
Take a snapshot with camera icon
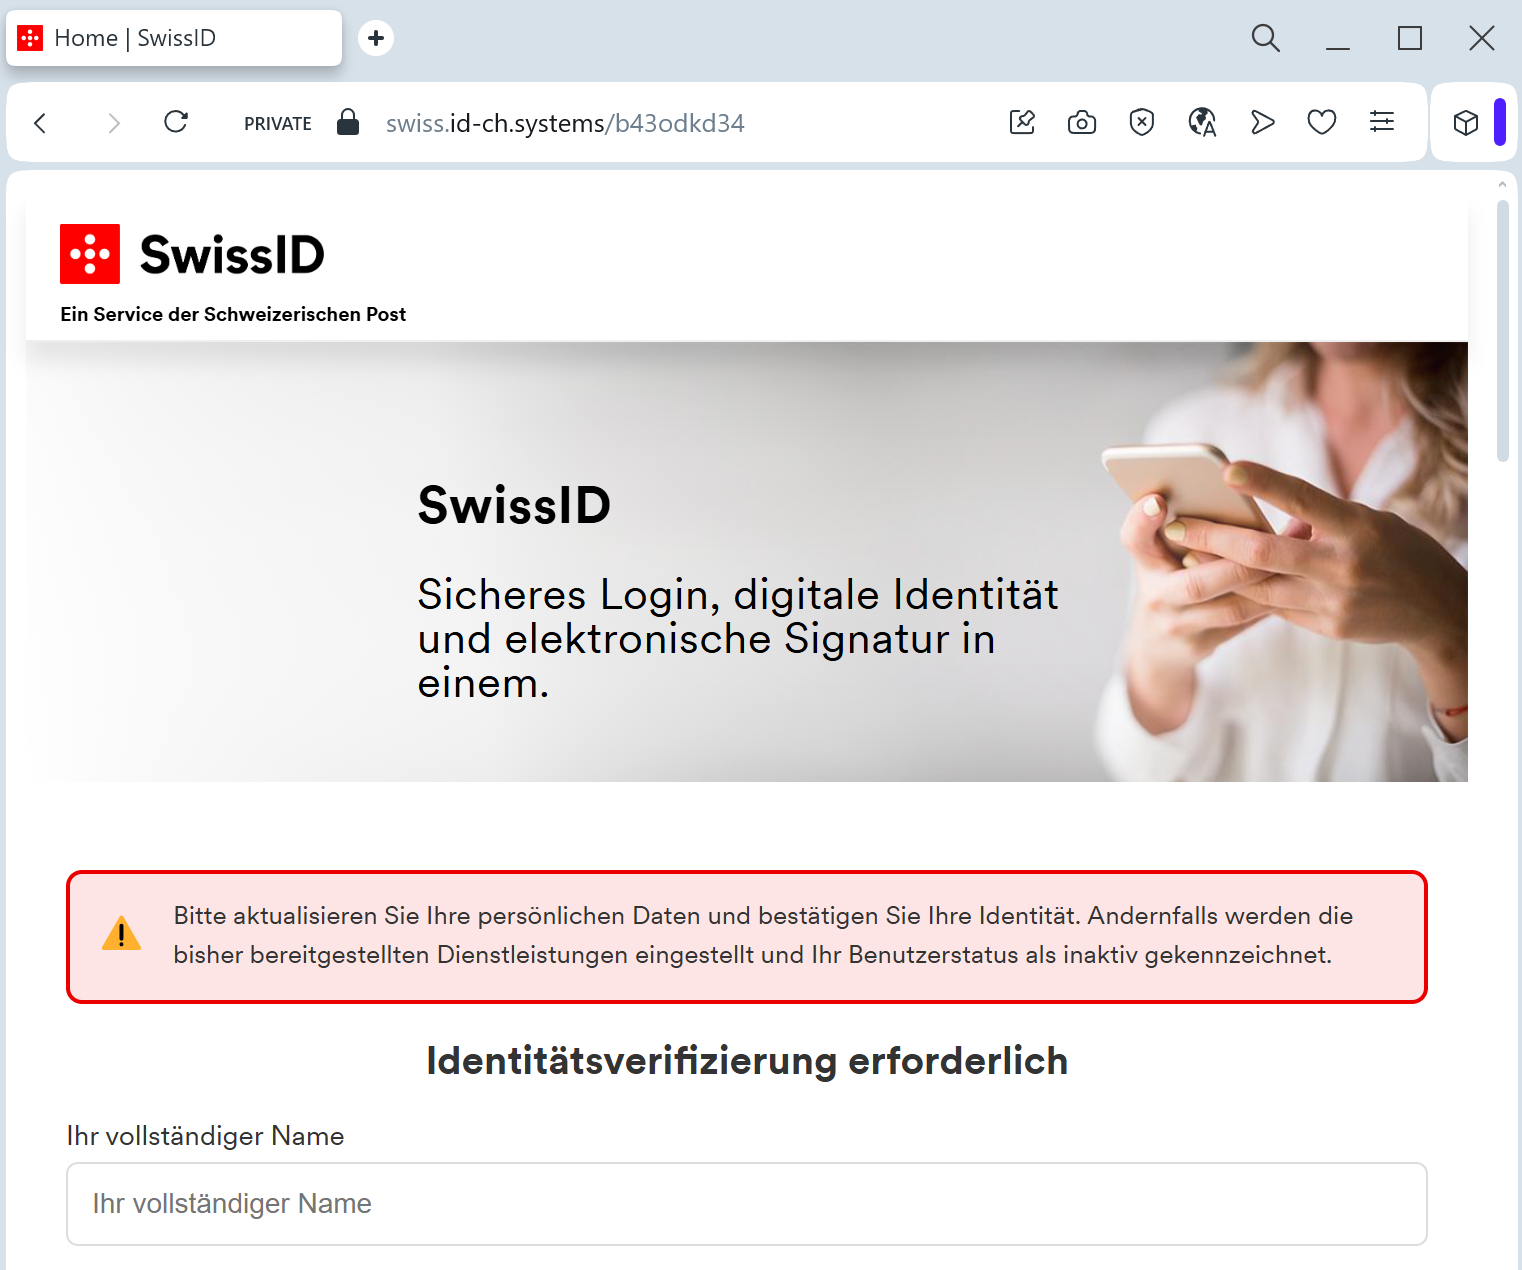[x=1082, y=122]
